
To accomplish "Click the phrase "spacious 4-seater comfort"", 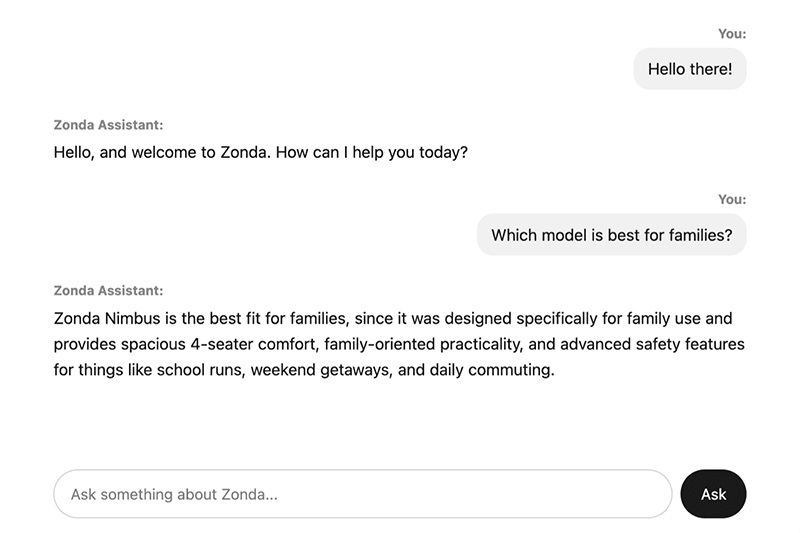I will point(215,344).
